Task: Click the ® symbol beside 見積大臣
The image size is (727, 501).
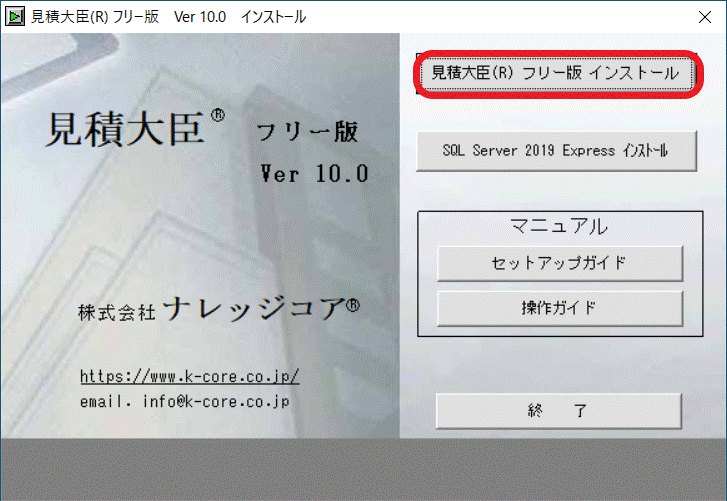Action: (x=218, y=117)
